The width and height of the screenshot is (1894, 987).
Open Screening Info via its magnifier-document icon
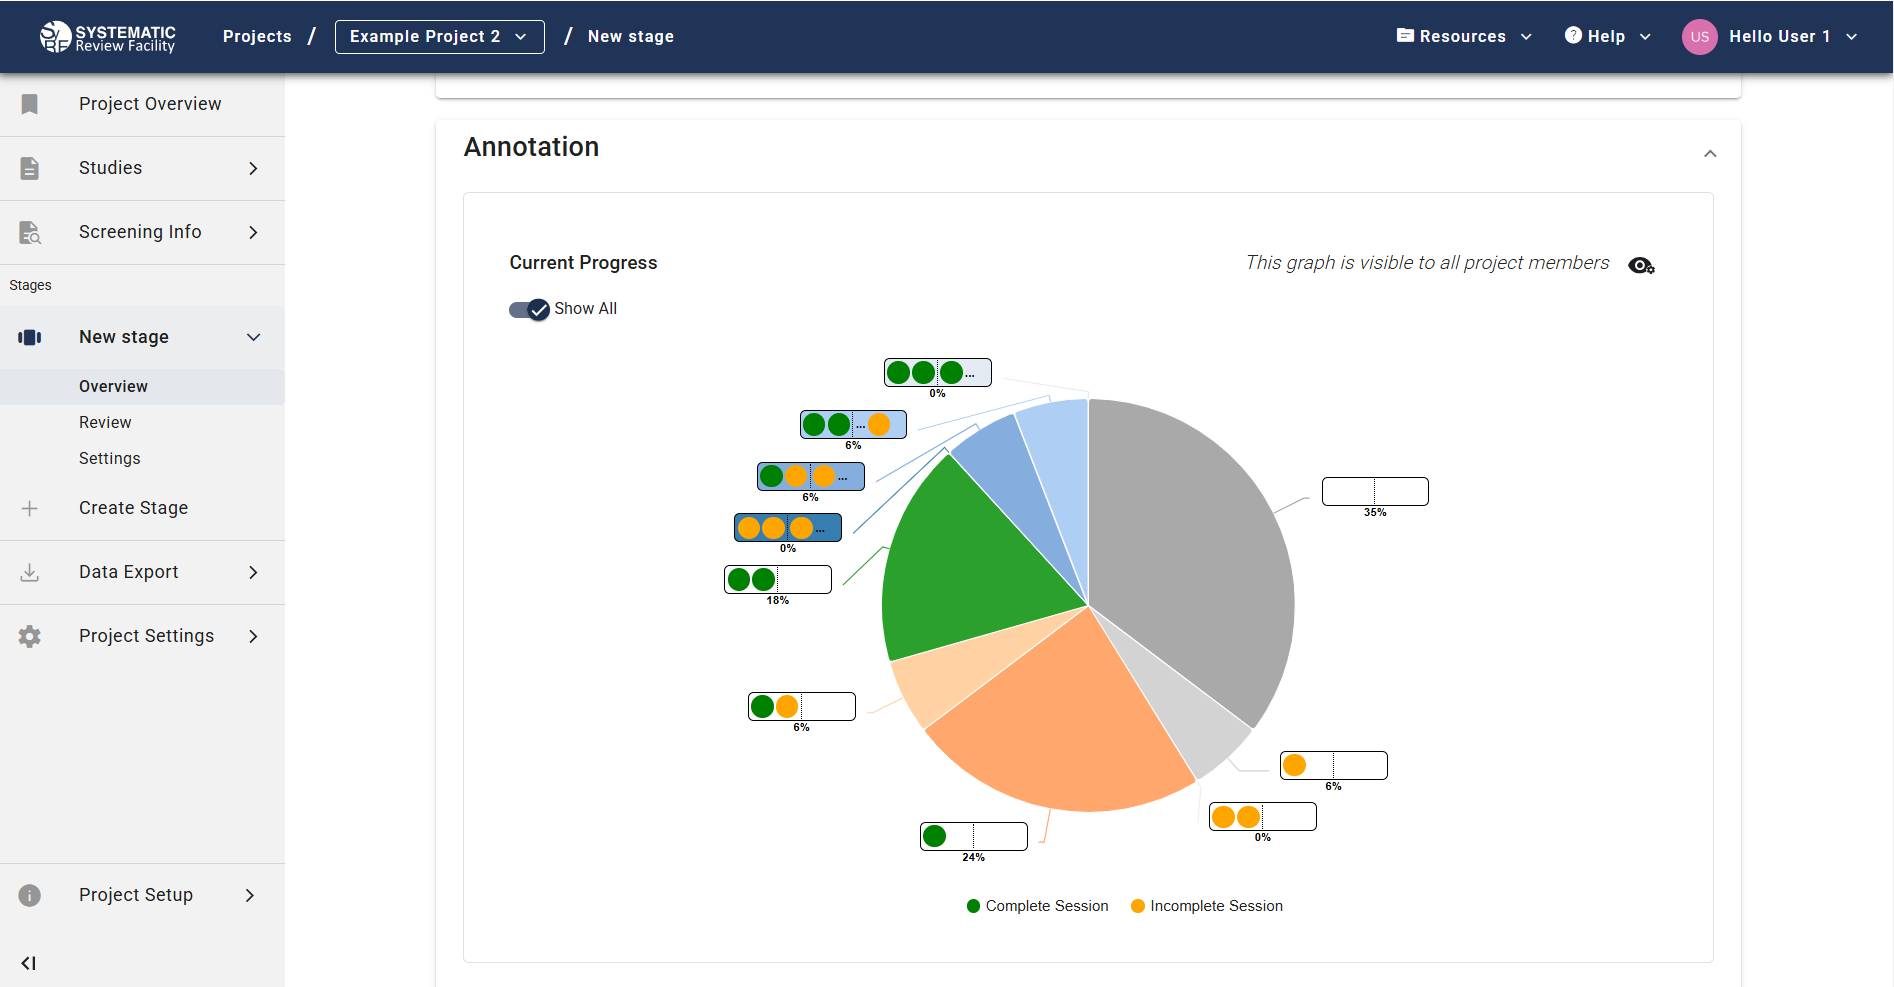[29, 232]
